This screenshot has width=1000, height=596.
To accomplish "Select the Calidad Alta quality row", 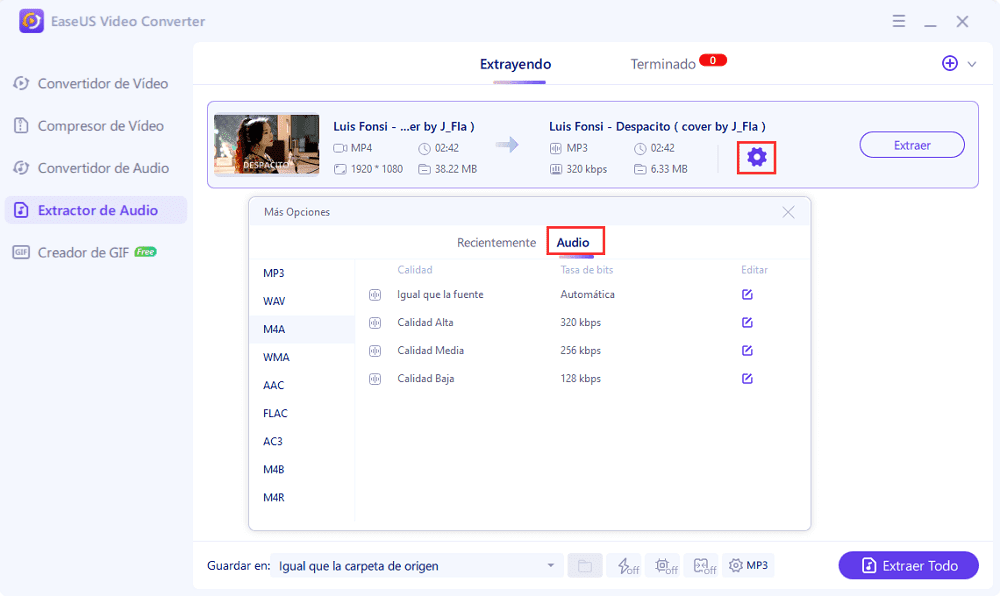I will (582, 323).
